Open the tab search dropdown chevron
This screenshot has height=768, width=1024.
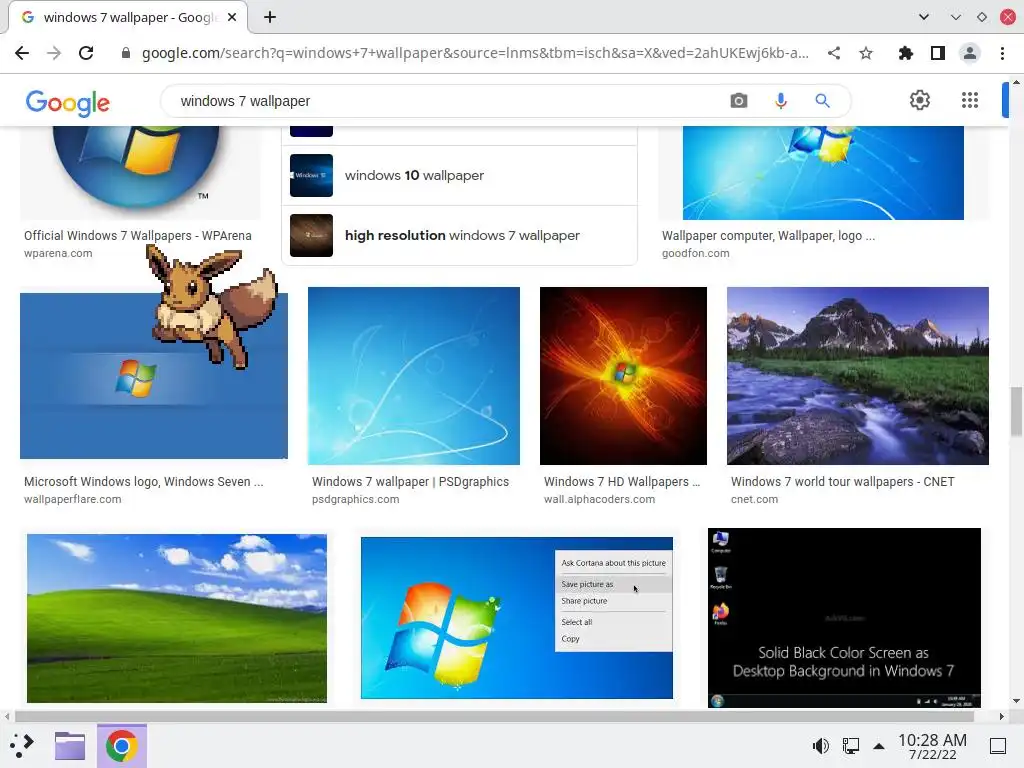(923, 17)
